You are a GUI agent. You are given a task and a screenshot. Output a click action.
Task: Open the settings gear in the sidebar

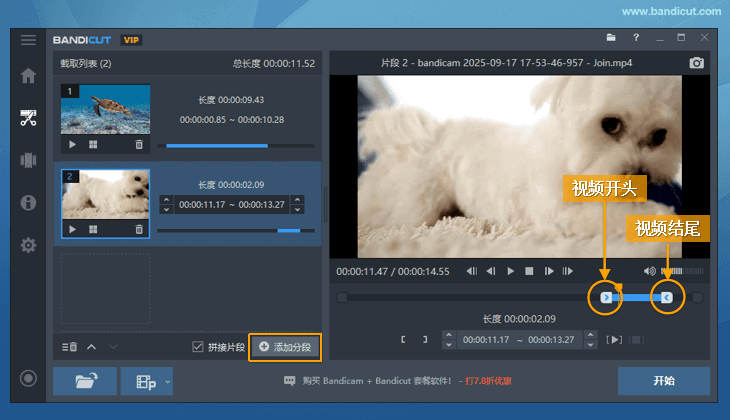[x=28, y=245]
